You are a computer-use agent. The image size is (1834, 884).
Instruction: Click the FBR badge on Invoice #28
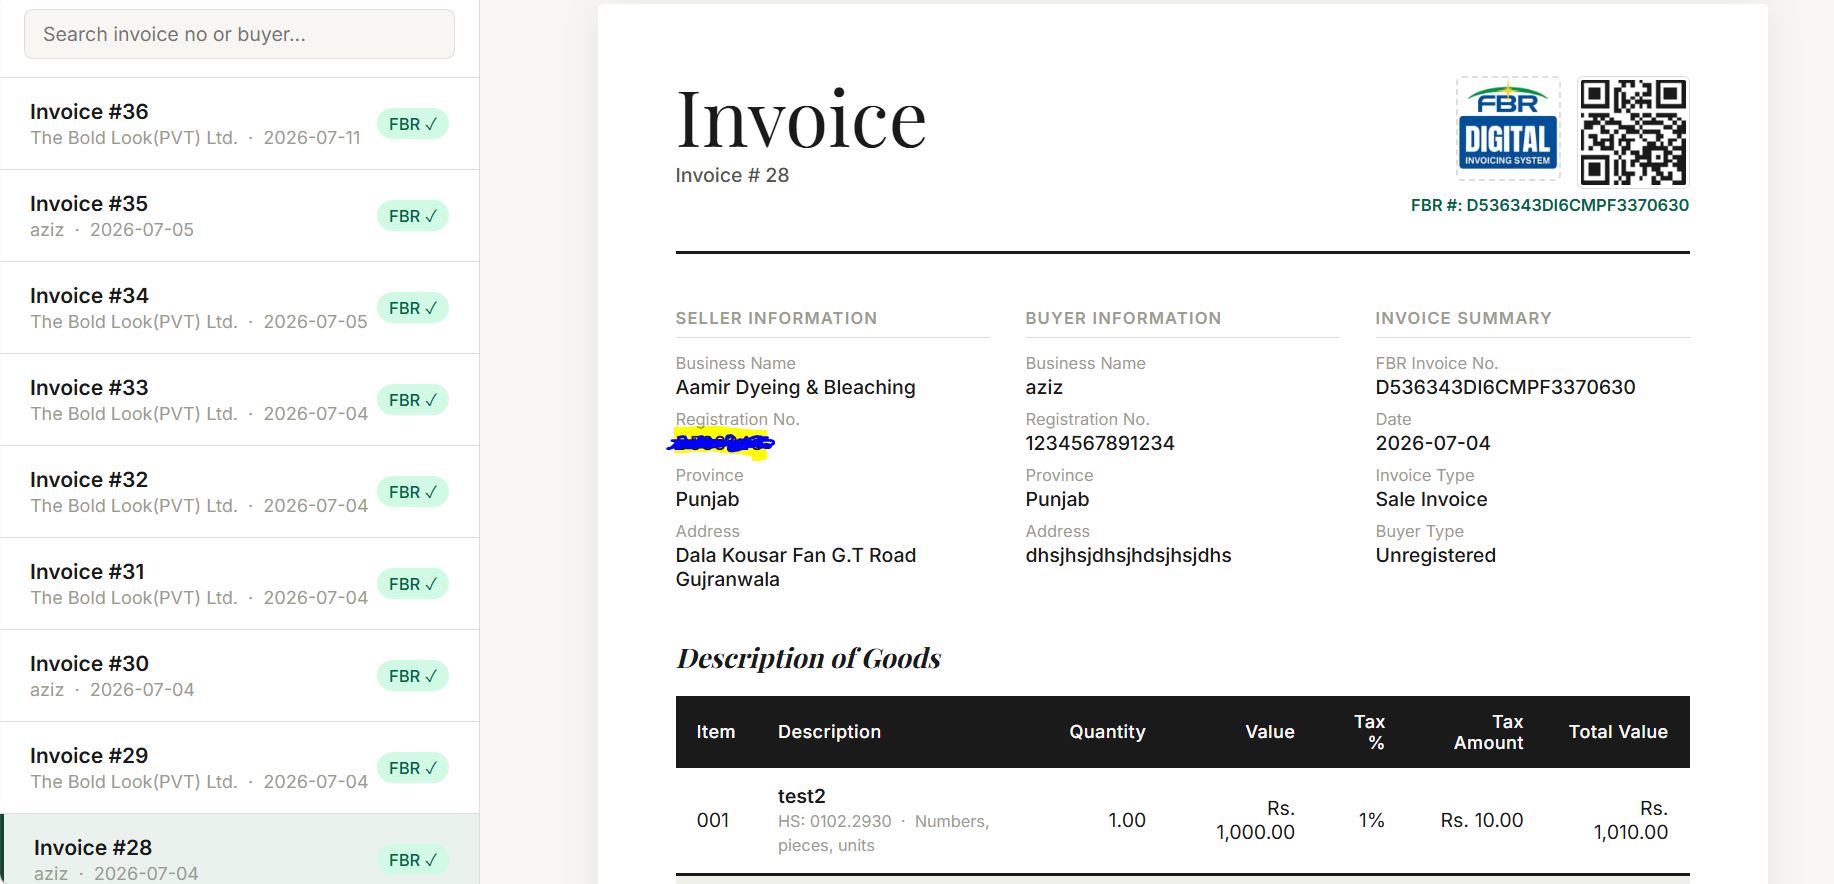[x=412, y=860]
